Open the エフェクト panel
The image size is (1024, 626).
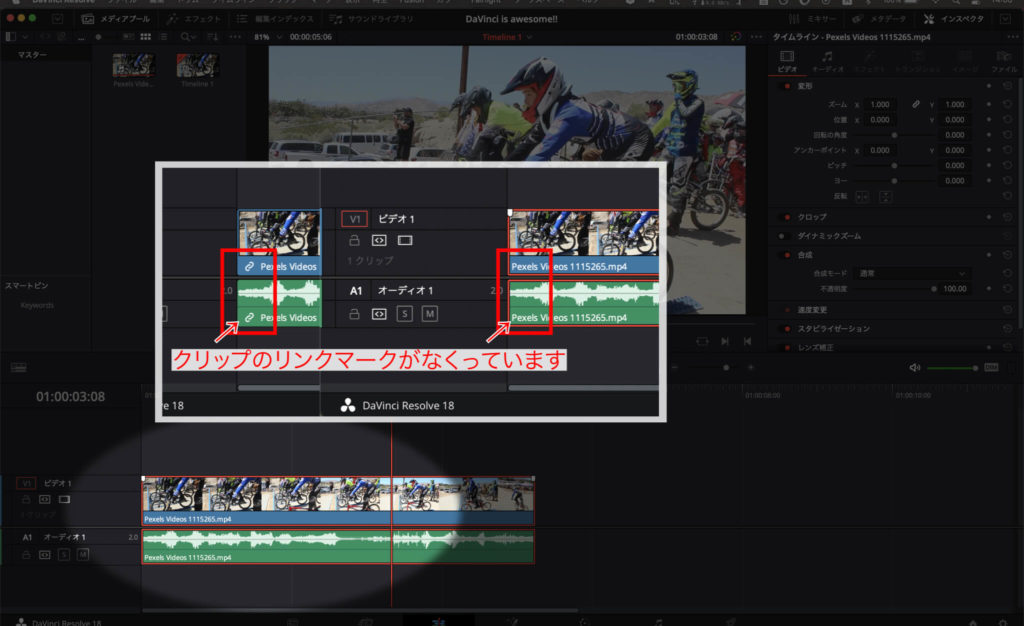pyautogui.click(x=194, y=19)
